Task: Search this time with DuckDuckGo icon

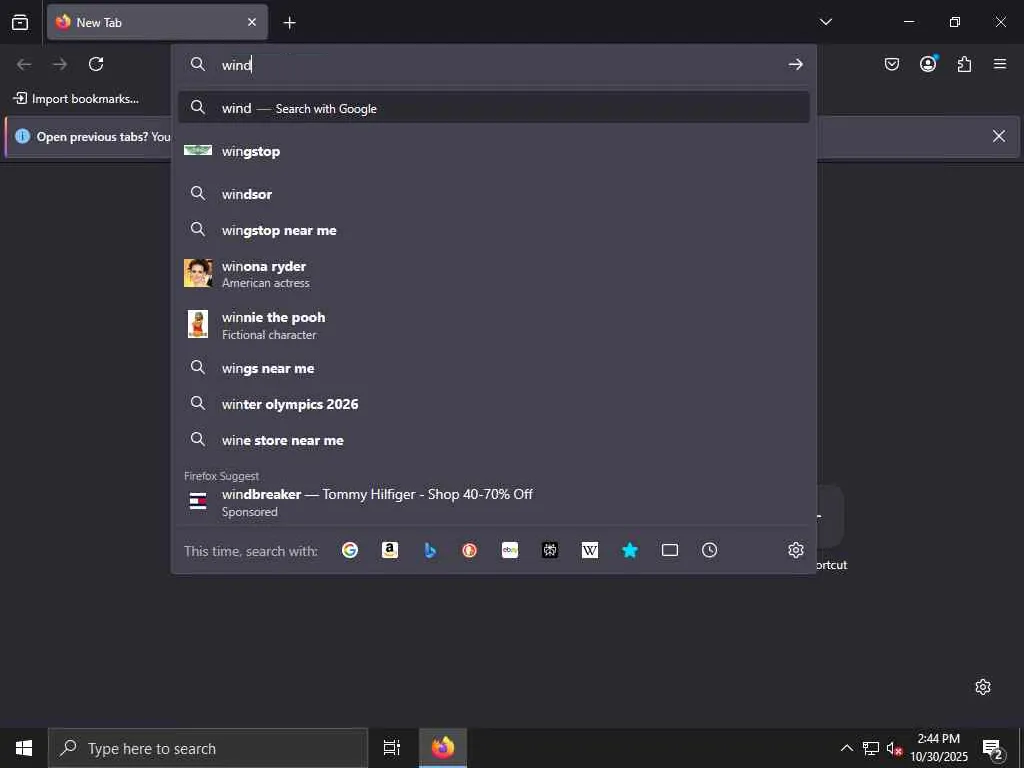Action: tap(470, 551)
